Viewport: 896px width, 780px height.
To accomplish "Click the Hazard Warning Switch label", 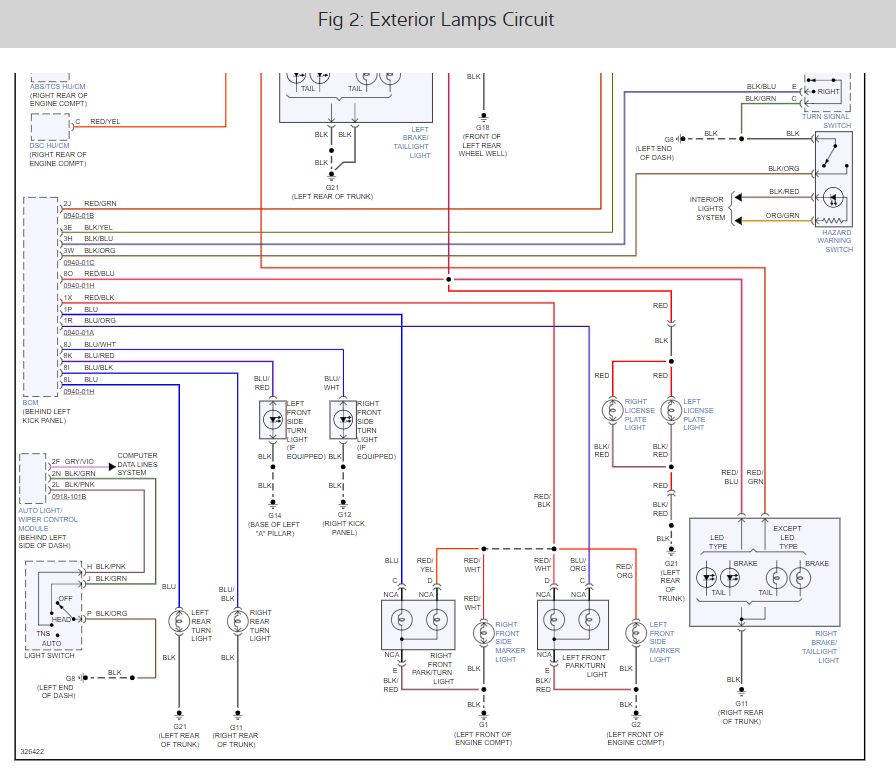I will click(x=835, y=241).
